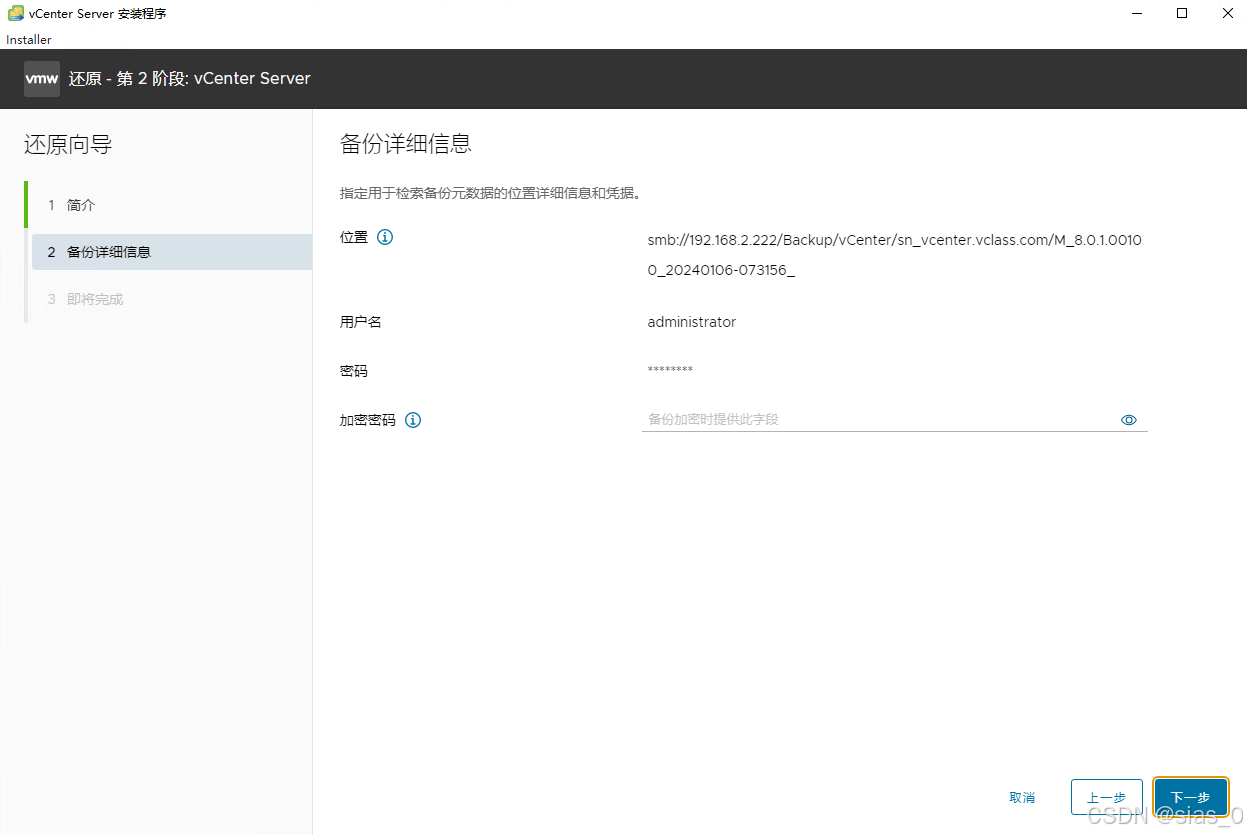Click the vmw logo in header
This screenshot has width=1247, height=835.
(42, 78)
